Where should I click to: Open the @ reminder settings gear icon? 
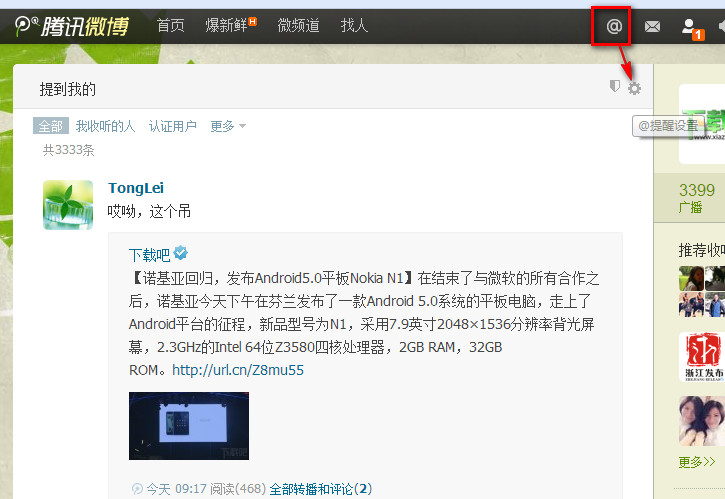(634, 88)
